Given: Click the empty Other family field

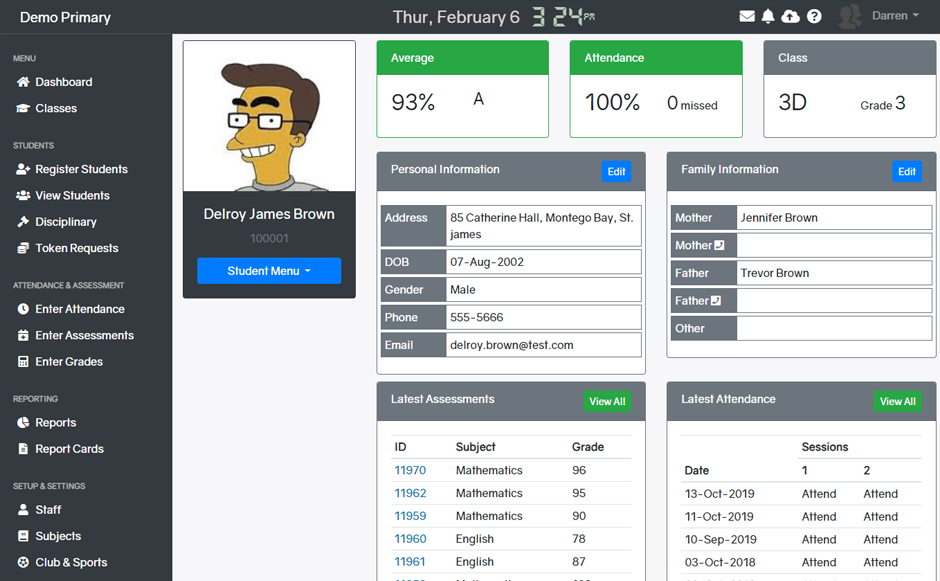Looking at the screenshot, I should pos(834,329).
